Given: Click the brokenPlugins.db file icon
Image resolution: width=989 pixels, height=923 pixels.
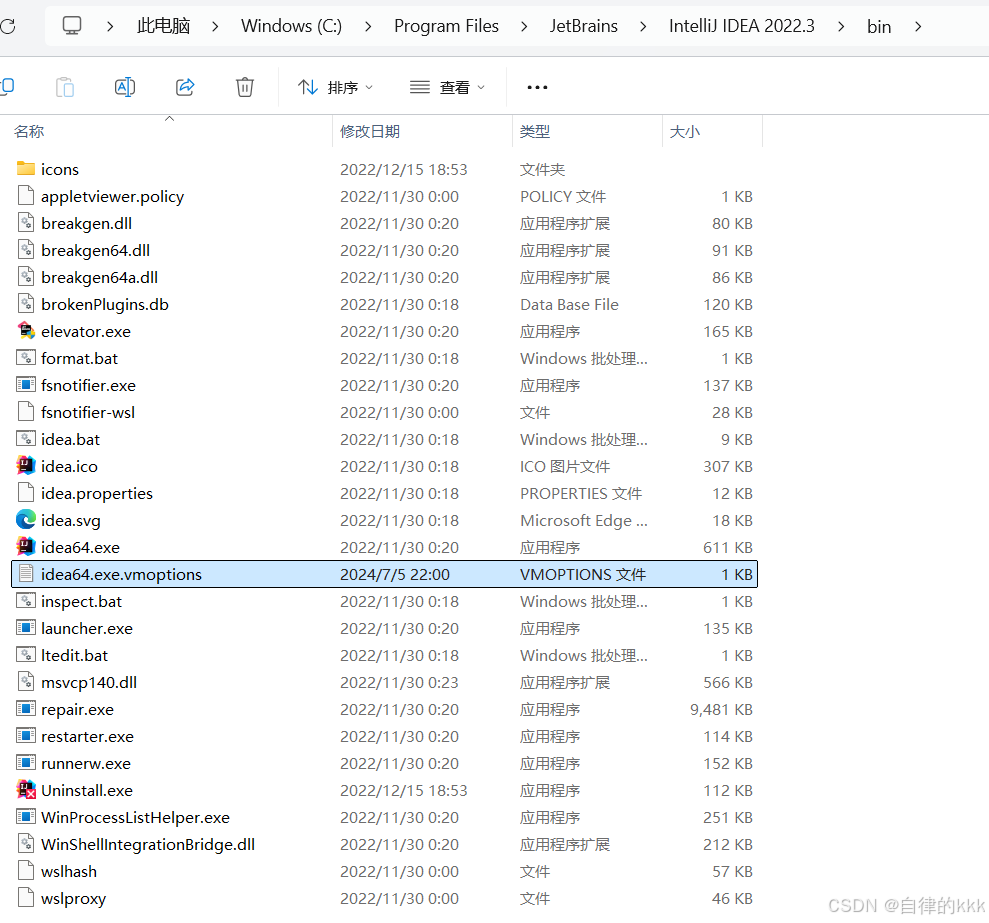Looking at the screenshot, I should point(26,303).
